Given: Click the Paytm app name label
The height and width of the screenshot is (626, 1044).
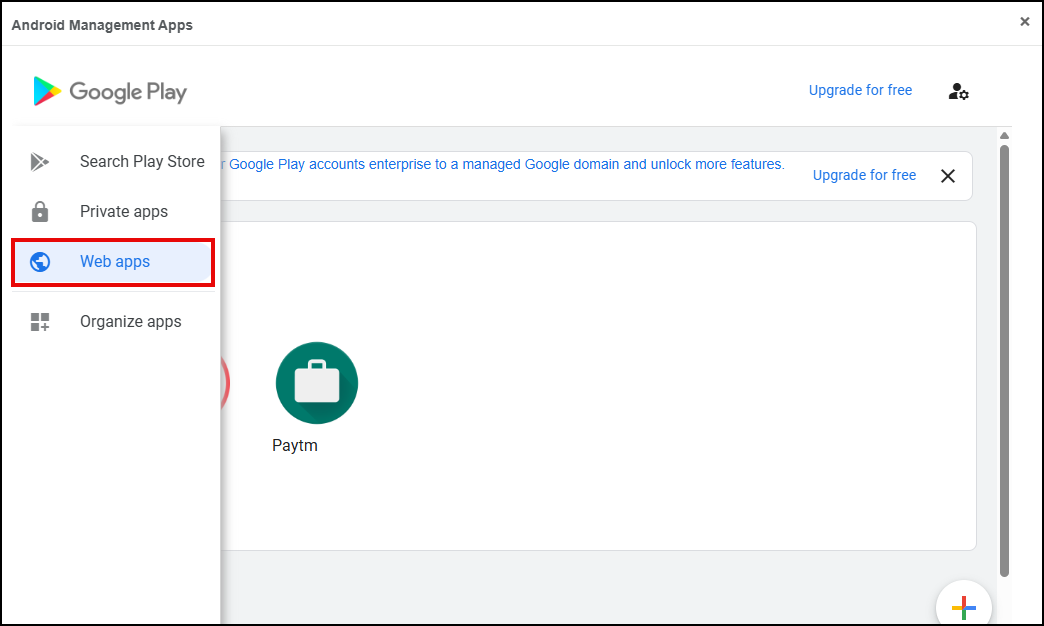Looking at the screenshot, I should point(295,446).
